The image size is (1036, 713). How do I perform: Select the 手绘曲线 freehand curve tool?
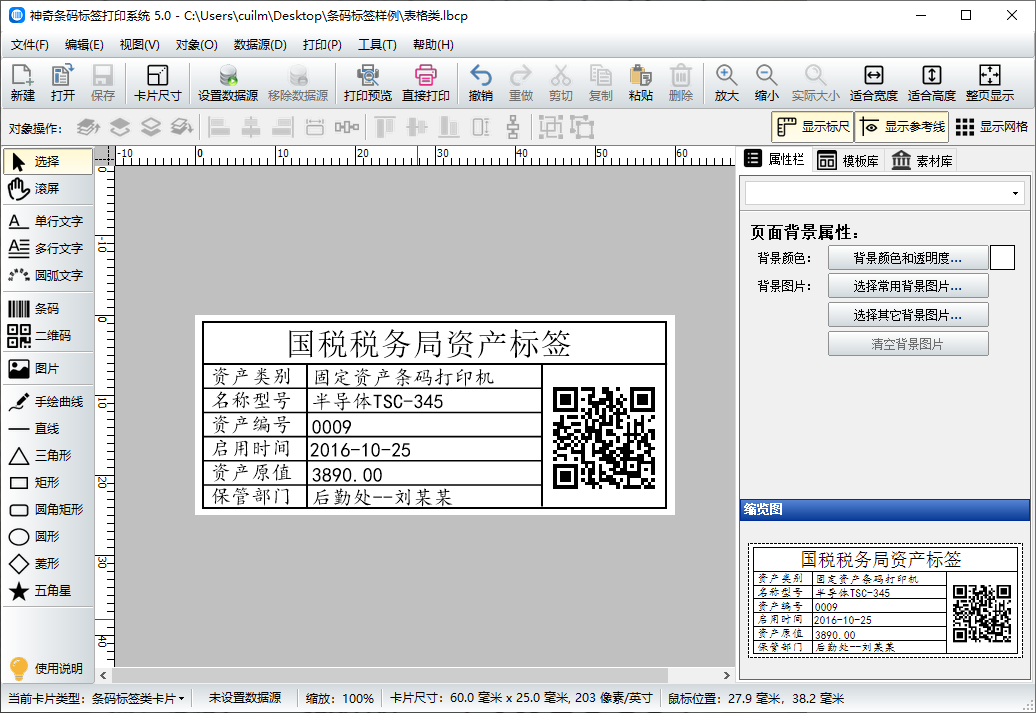[48, 402]
